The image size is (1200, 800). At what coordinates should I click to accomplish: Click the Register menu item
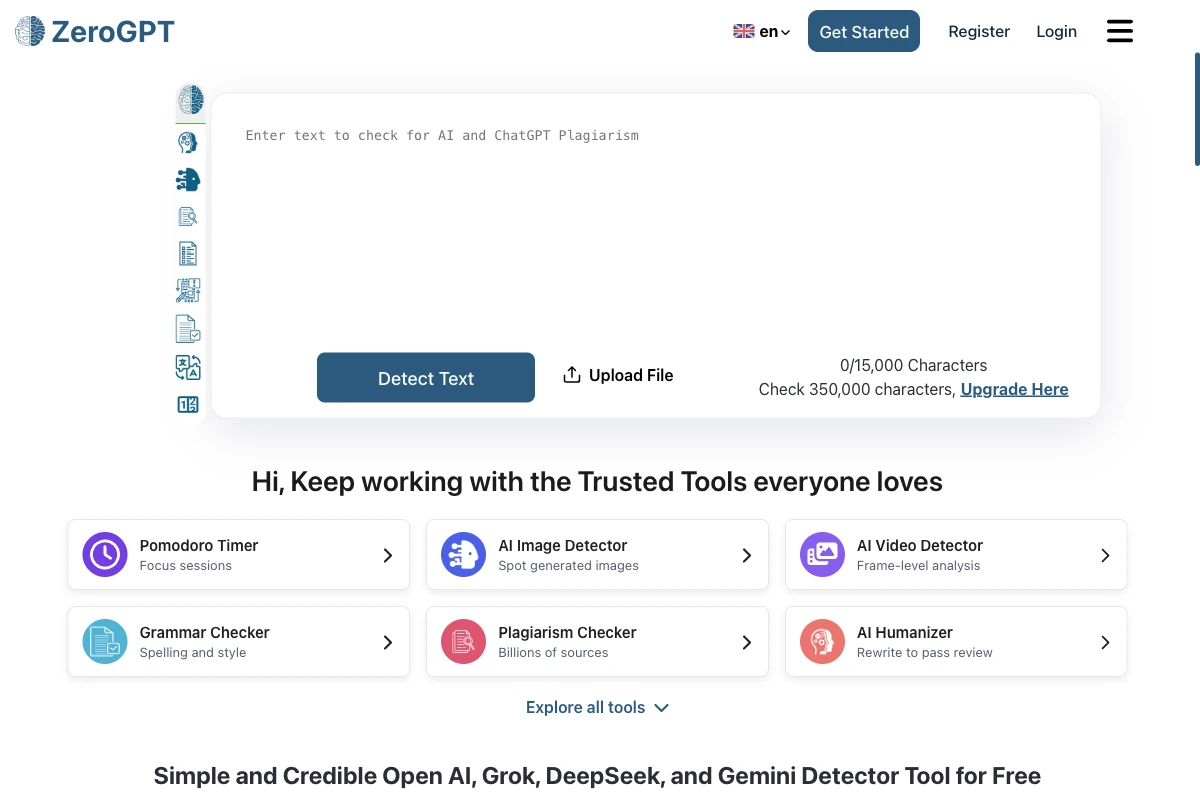click(979, 31)
